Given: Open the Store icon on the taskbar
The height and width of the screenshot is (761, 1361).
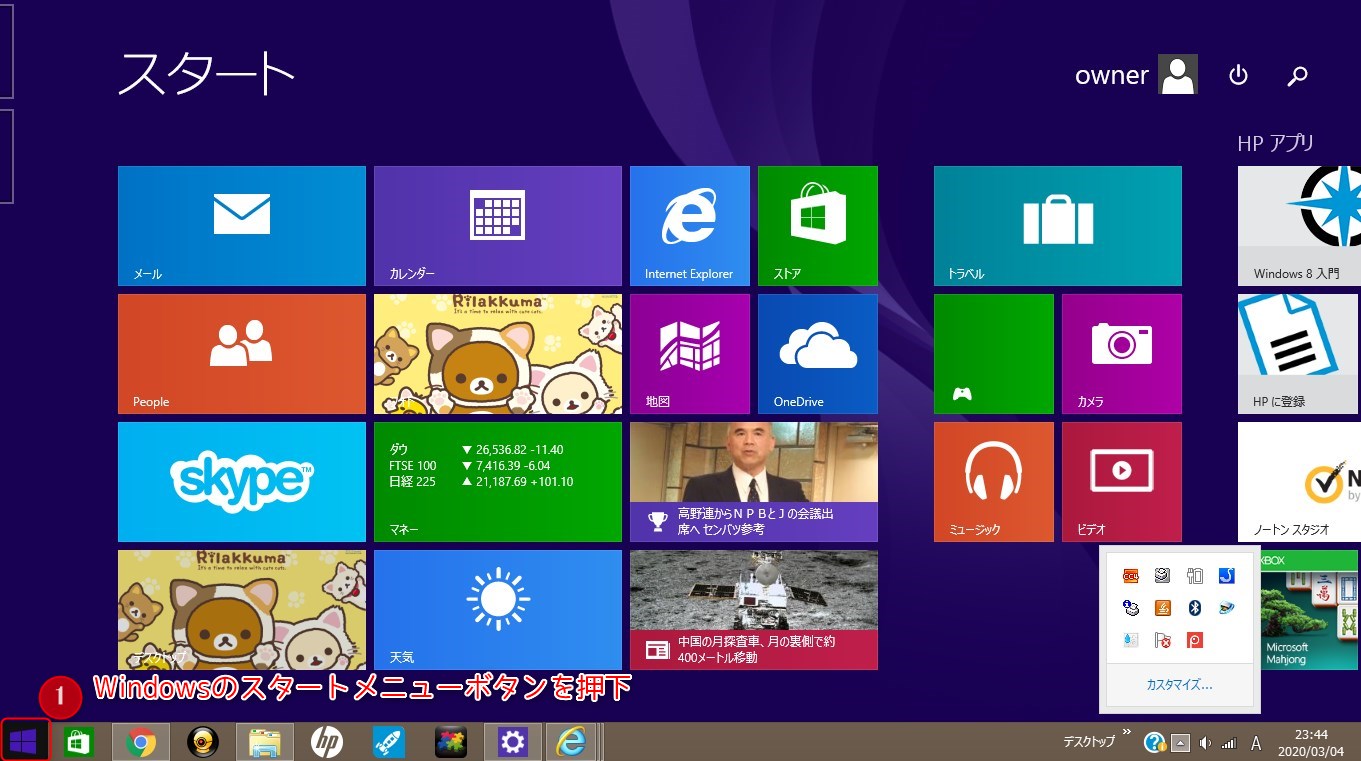Looking at the screenshot, I should [79, 742].
